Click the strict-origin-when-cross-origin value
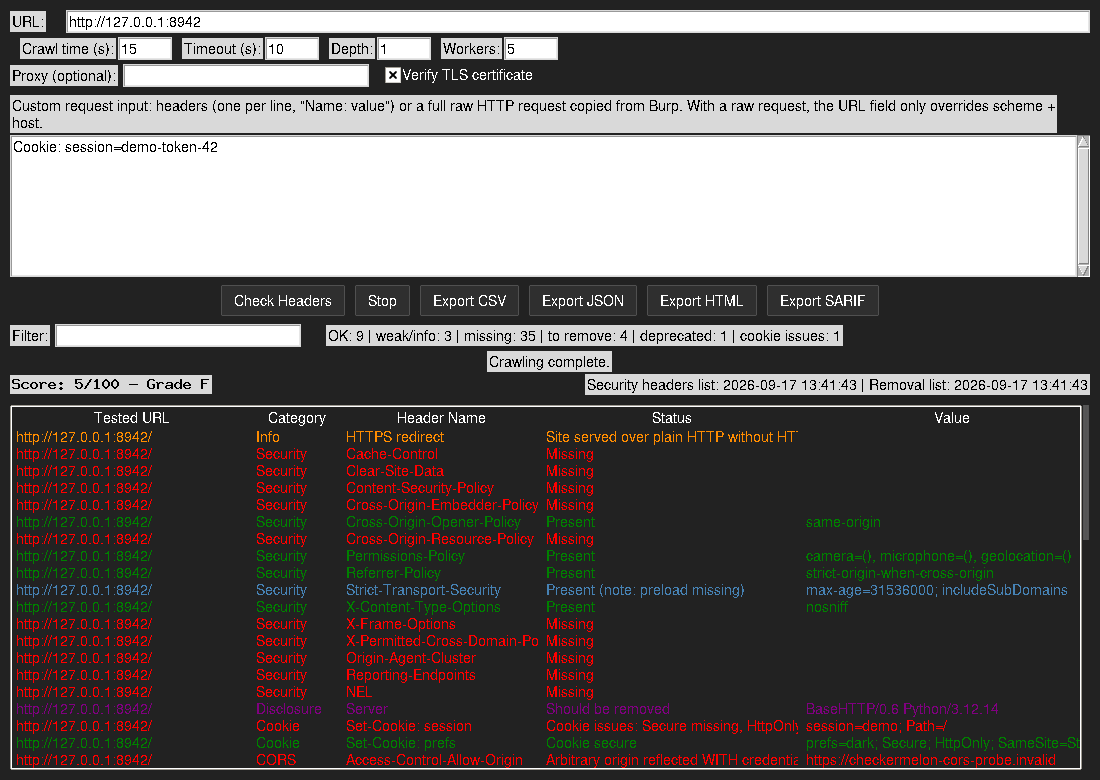Image resolution: width=1100 pixels, height=780 pixels. click(x=899, y=573)
